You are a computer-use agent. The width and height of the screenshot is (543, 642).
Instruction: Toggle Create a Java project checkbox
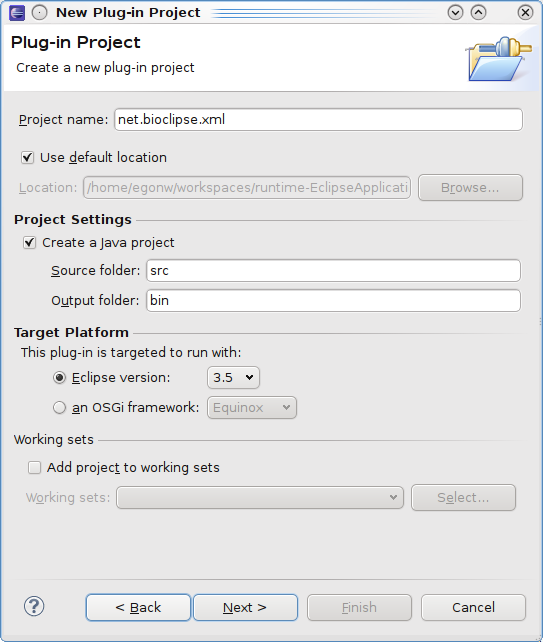coord(29,242)
